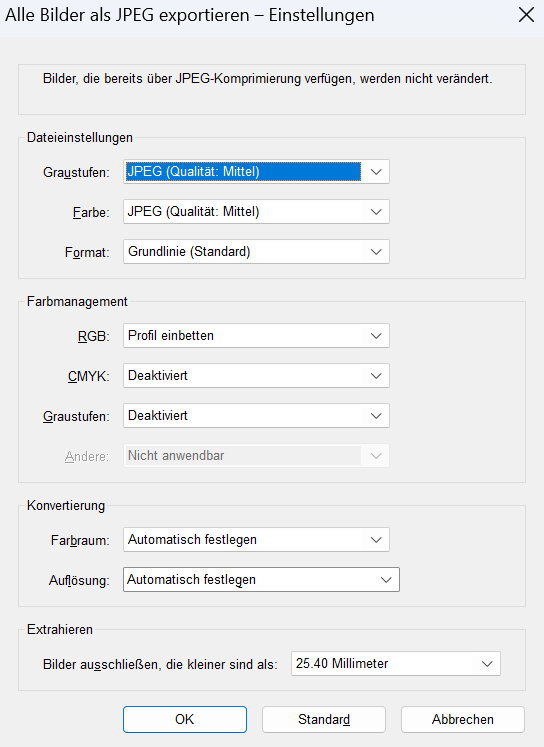Image resolution: width=544 pixels, height=747 pixels.
Task: Click the 'Format:' label
Action: [87, 252]
